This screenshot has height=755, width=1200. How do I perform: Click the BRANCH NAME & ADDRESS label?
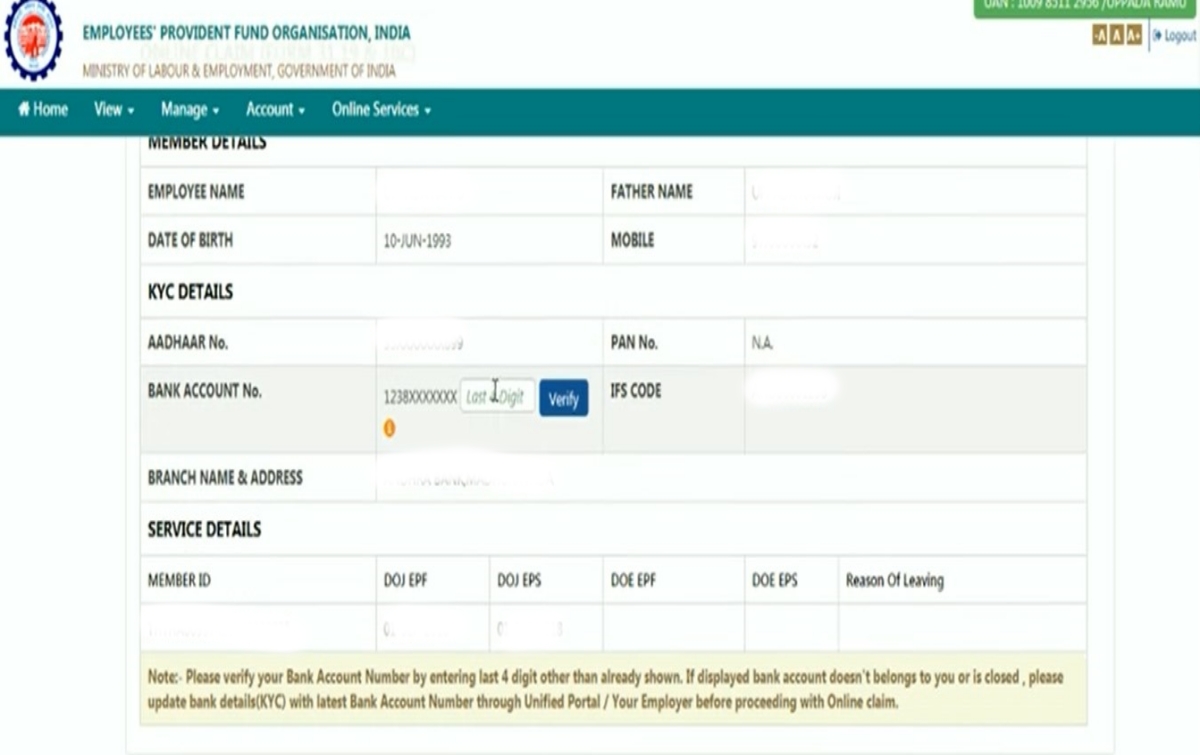(225, 478)
